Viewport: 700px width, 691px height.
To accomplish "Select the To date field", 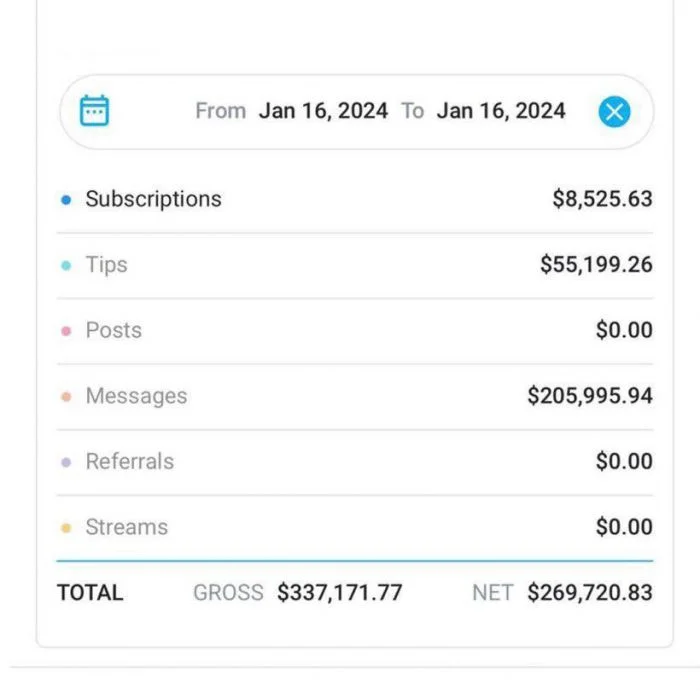I will pyautogui.click(x=501, y=111).
